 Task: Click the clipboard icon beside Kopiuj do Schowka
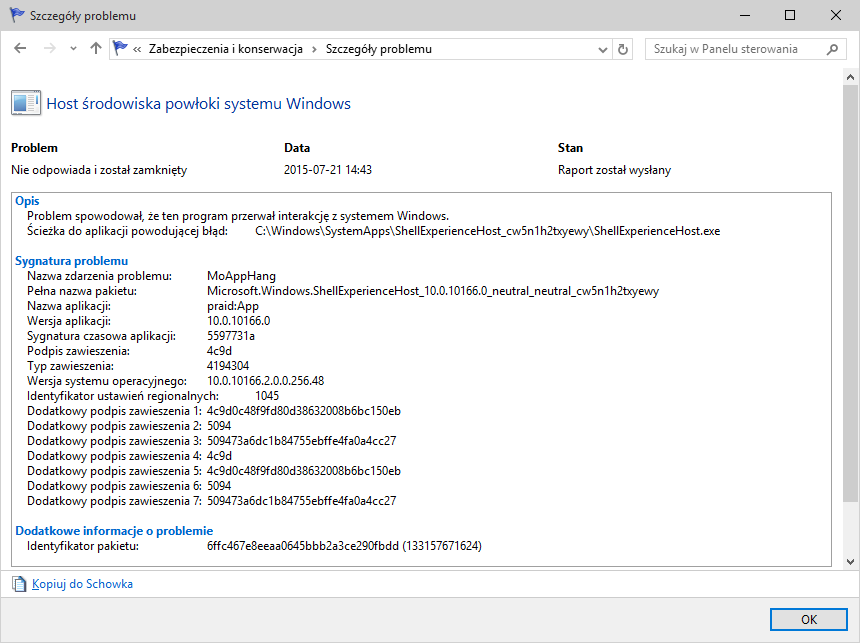coord(19,584)
